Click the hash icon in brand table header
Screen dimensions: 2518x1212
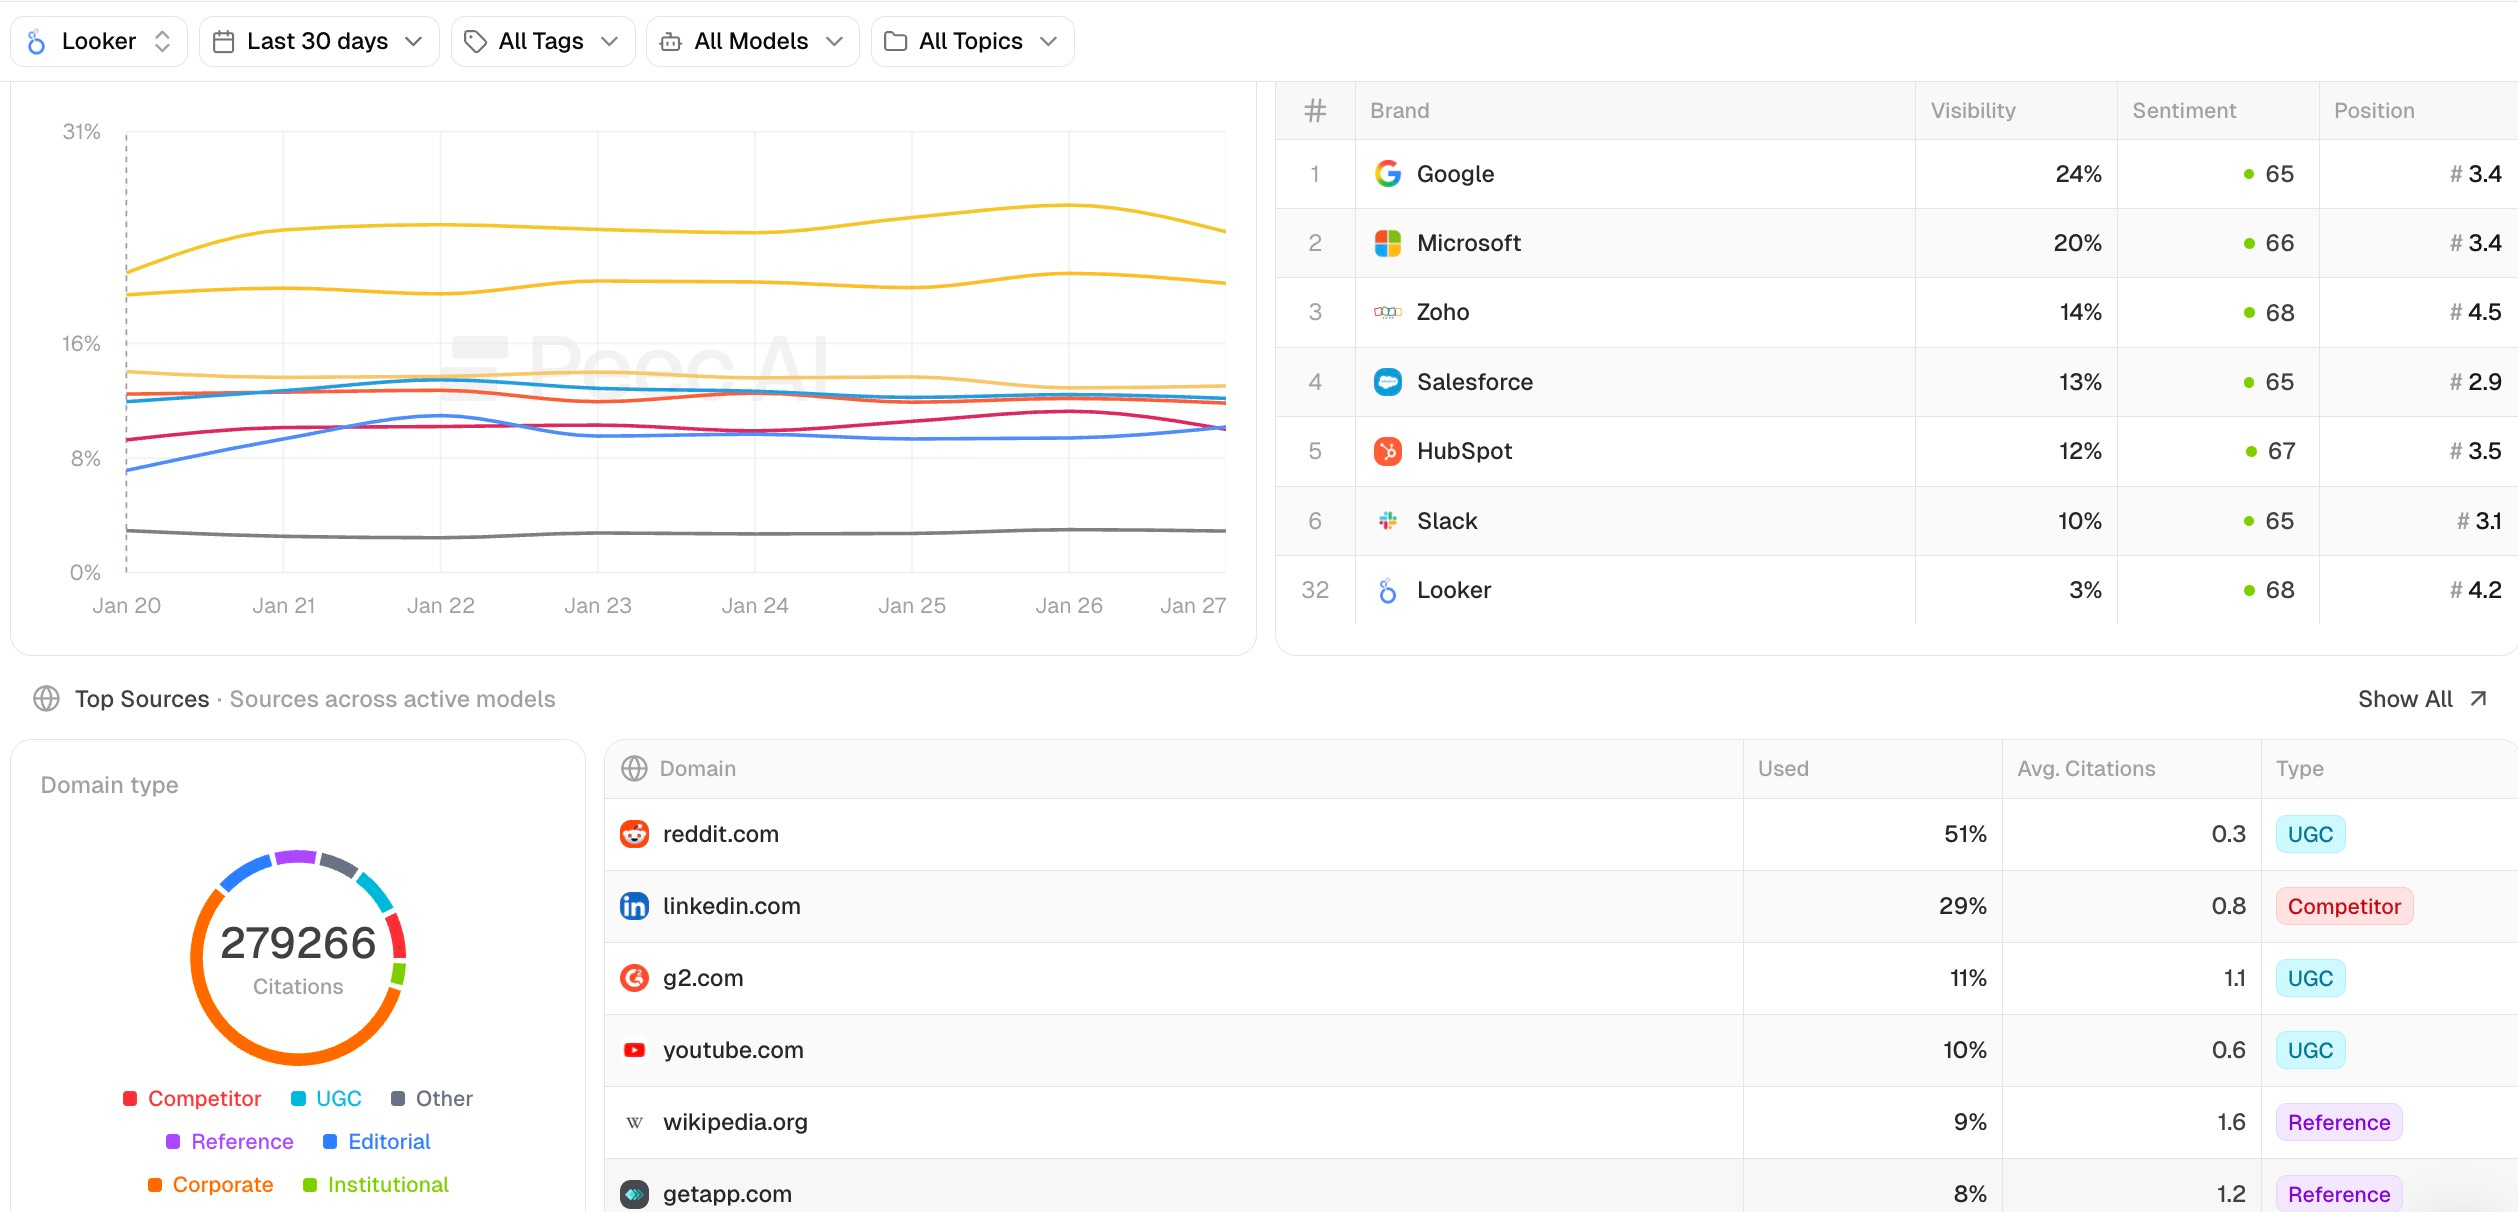coord(1315,111)
